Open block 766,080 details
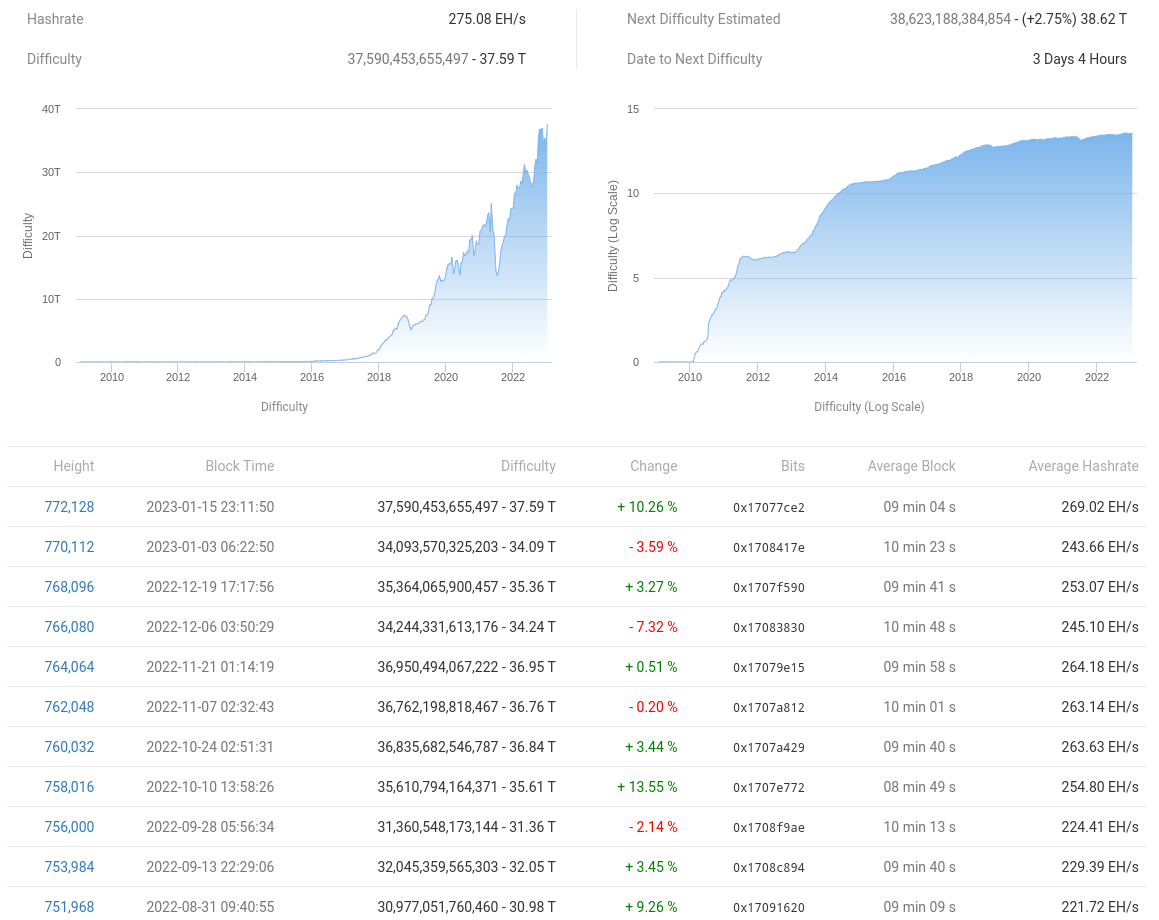This screenshot has height=920, width=1159. [x=69, y=626]
